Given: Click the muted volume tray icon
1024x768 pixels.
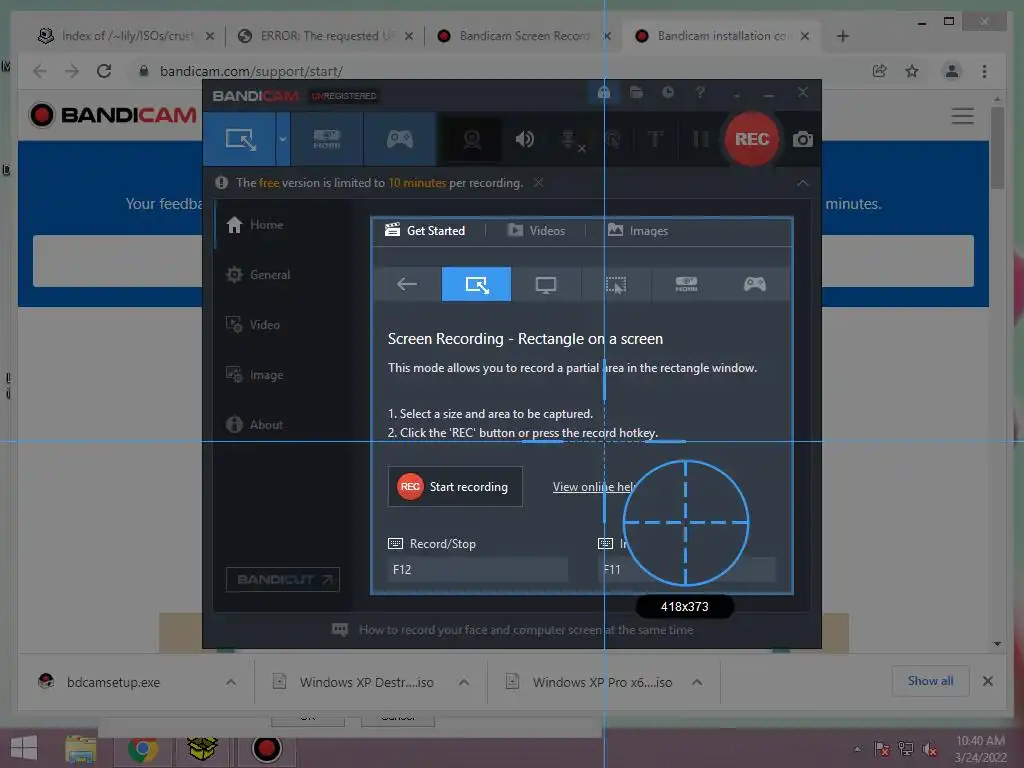Looking at the screenshot, I should [x=930, y=749].
